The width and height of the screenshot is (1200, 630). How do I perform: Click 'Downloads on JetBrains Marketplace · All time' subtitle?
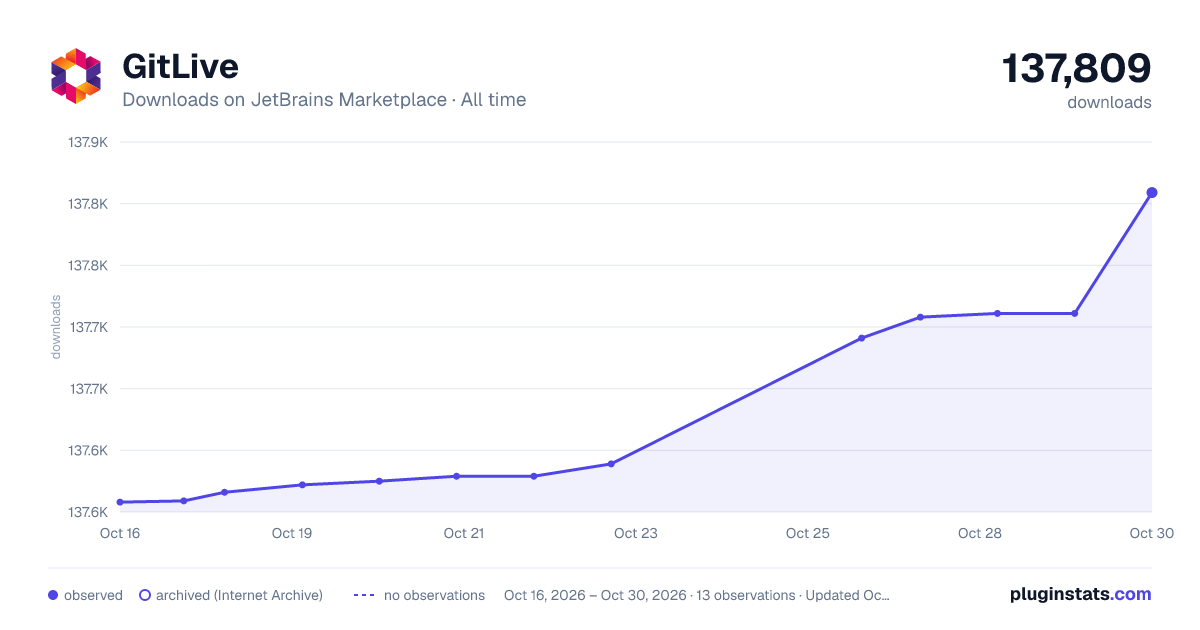pos(324,100)
